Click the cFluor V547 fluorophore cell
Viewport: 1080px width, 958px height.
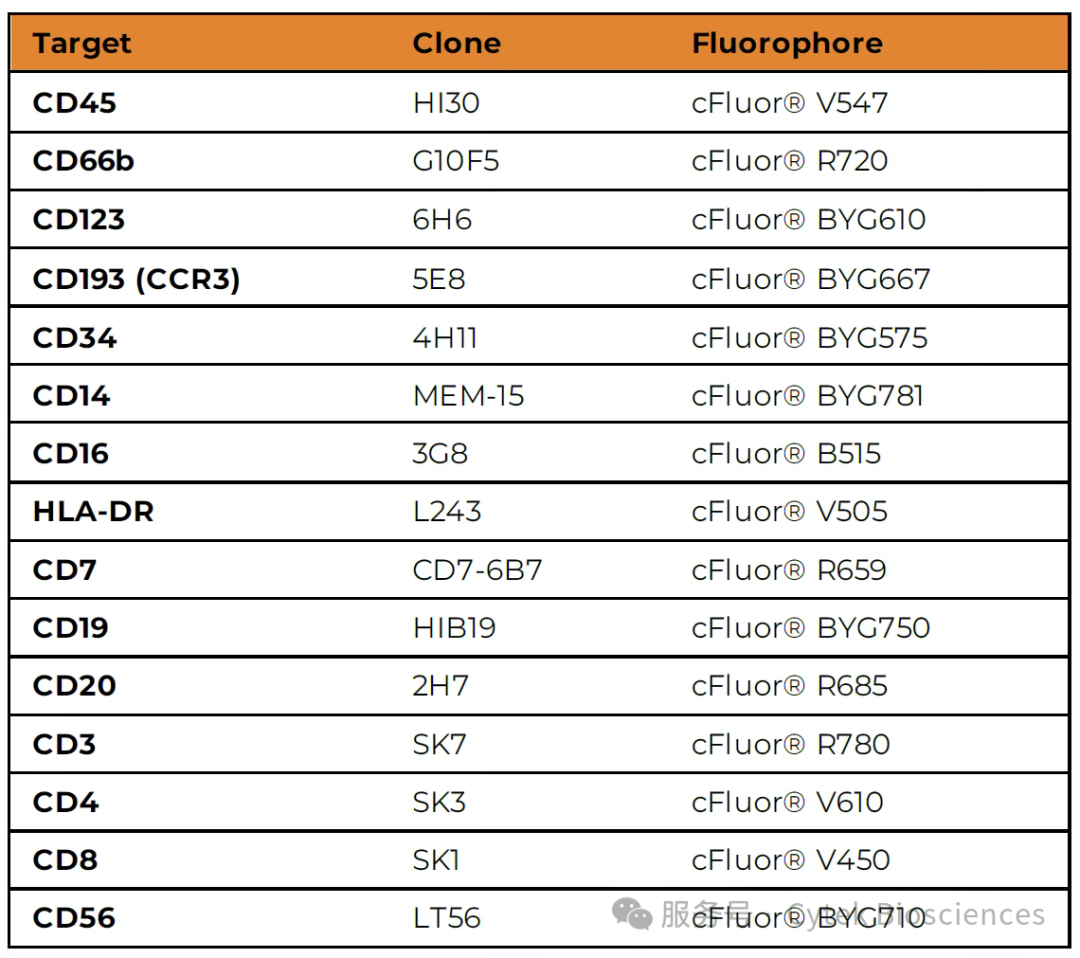pyautogui.click(x=789, y=103)
